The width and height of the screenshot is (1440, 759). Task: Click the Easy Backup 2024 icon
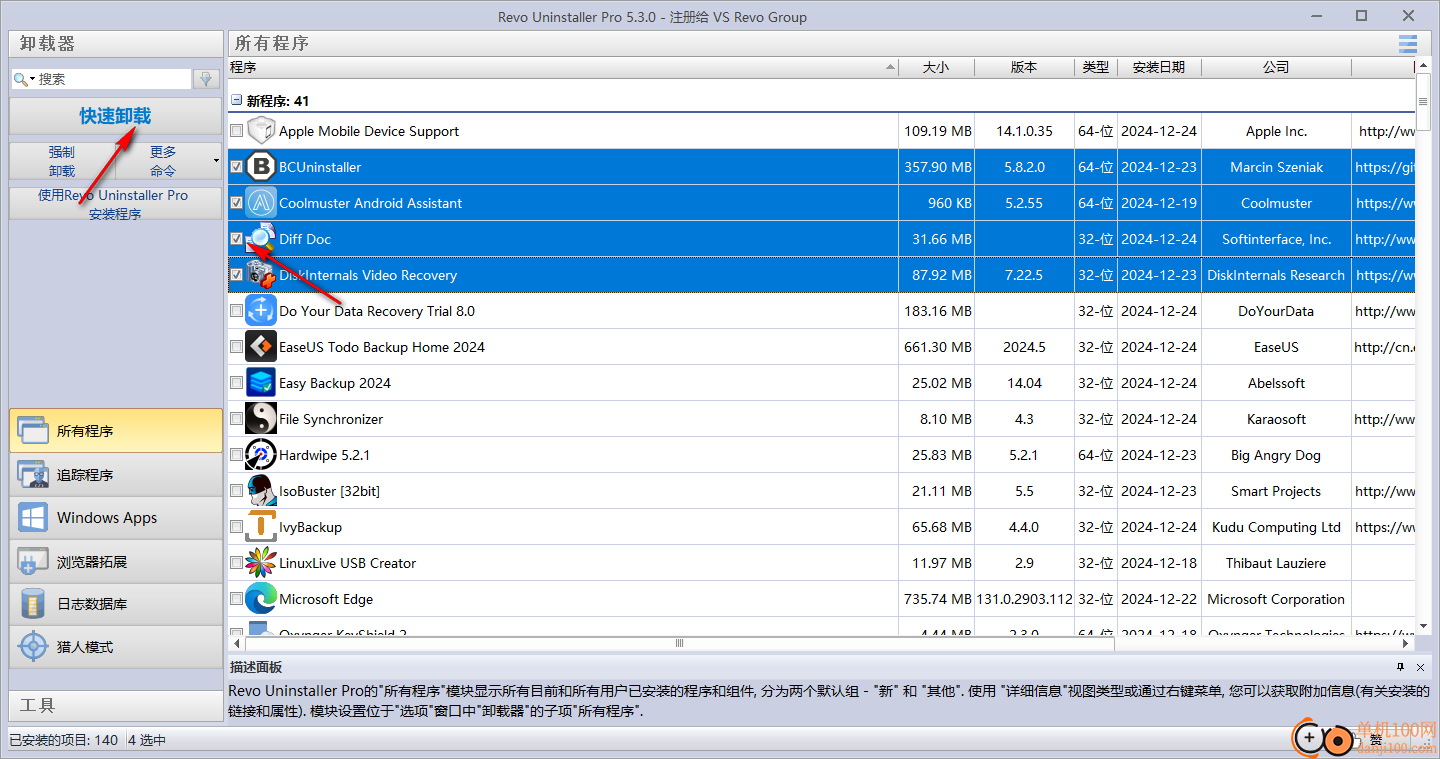261,383
